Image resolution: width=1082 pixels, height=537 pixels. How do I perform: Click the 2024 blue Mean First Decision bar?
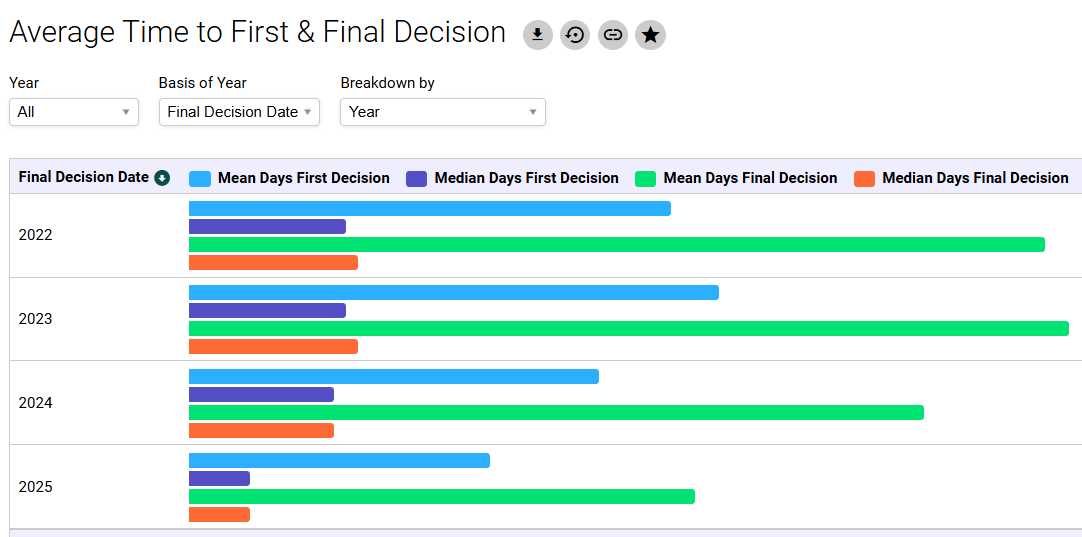(x=393, y=376)
